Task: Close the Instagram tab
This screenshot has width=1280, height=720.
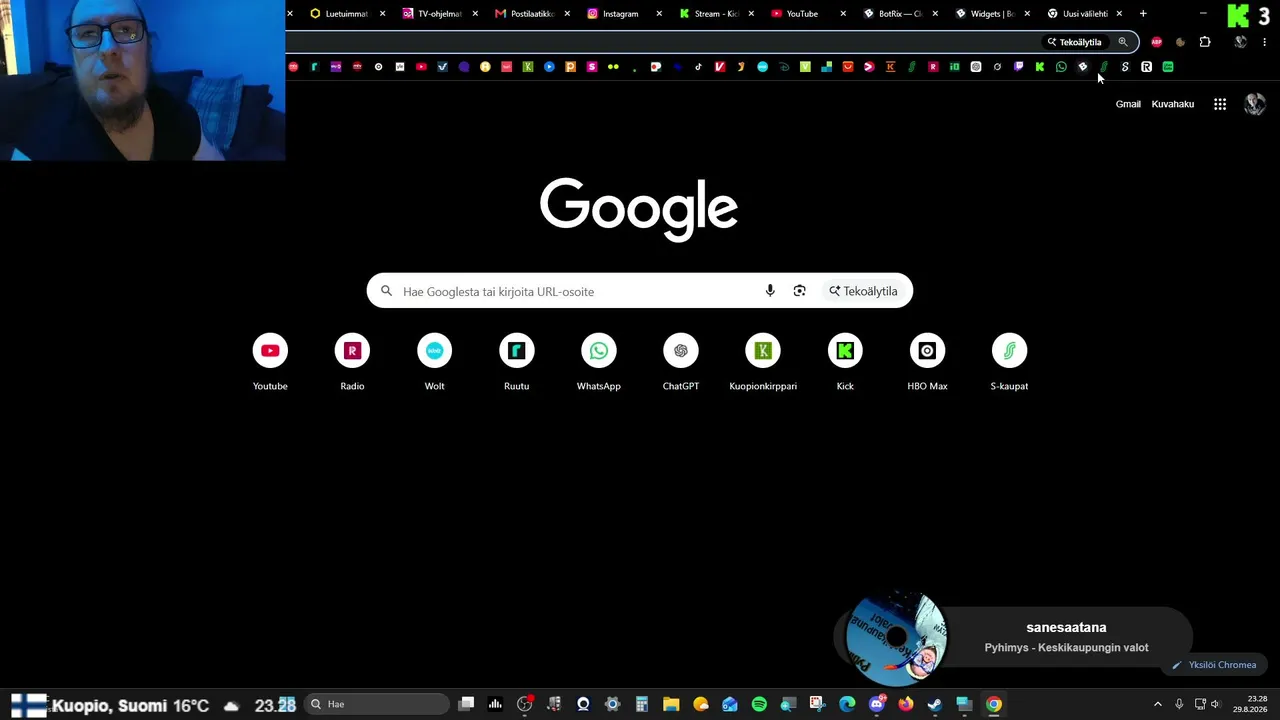Action: [x=659, y=14]
